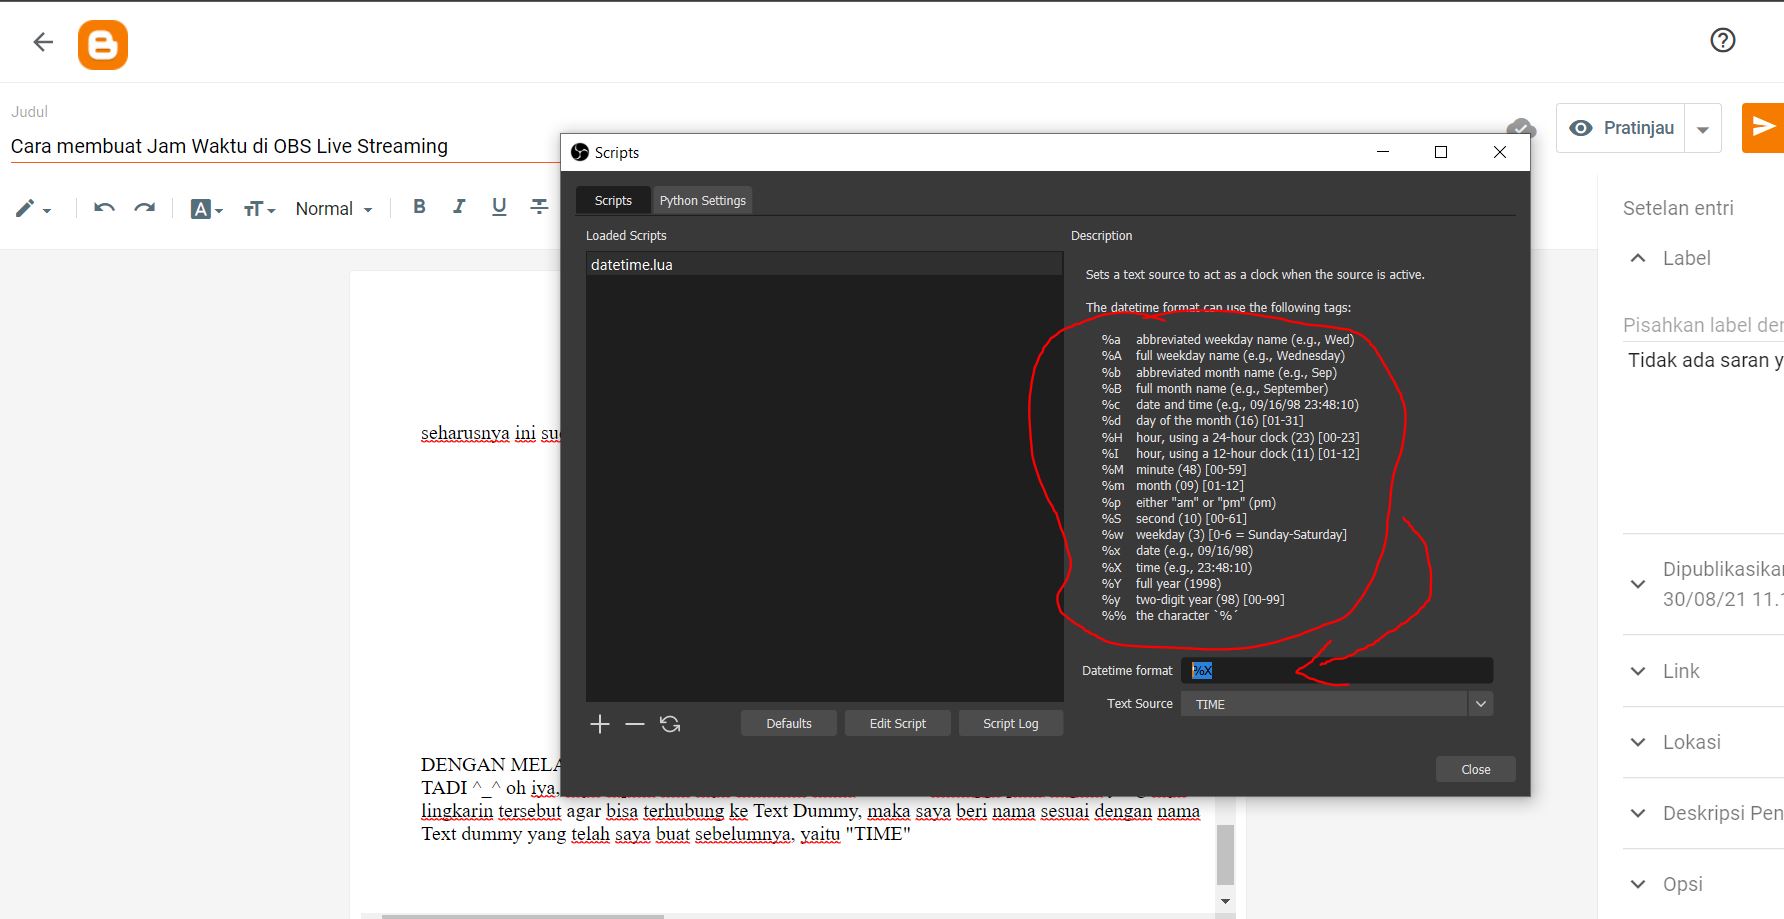Click the Judul post title field

(x=285, y=146)
